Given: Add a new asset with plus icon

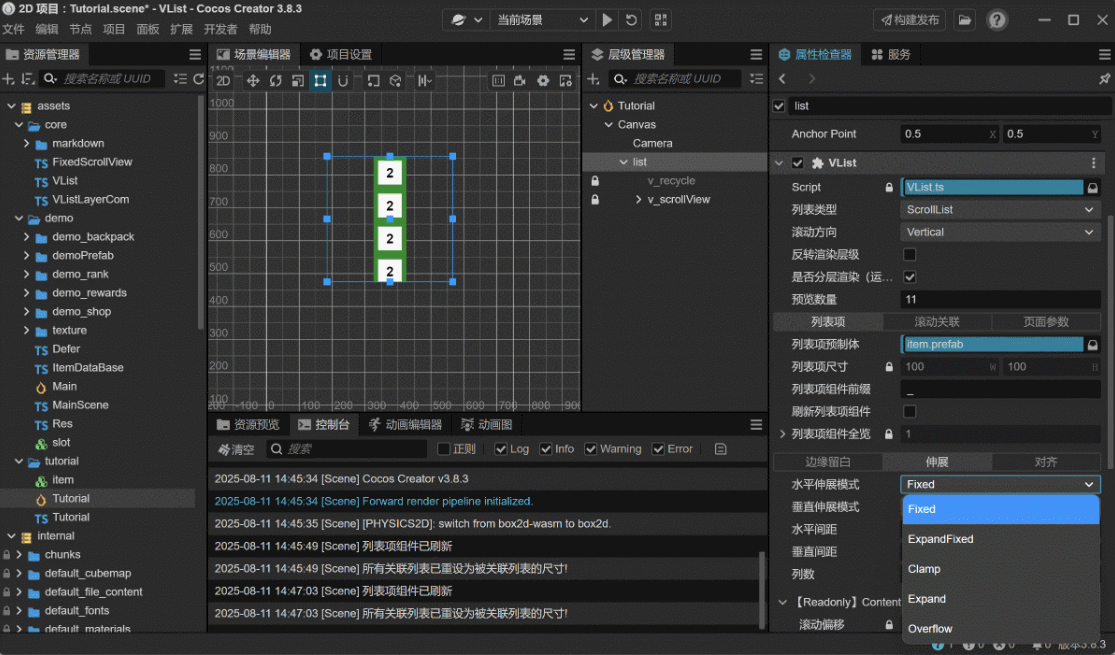Looking at the screenshot, I should click(x=9, y=79).
